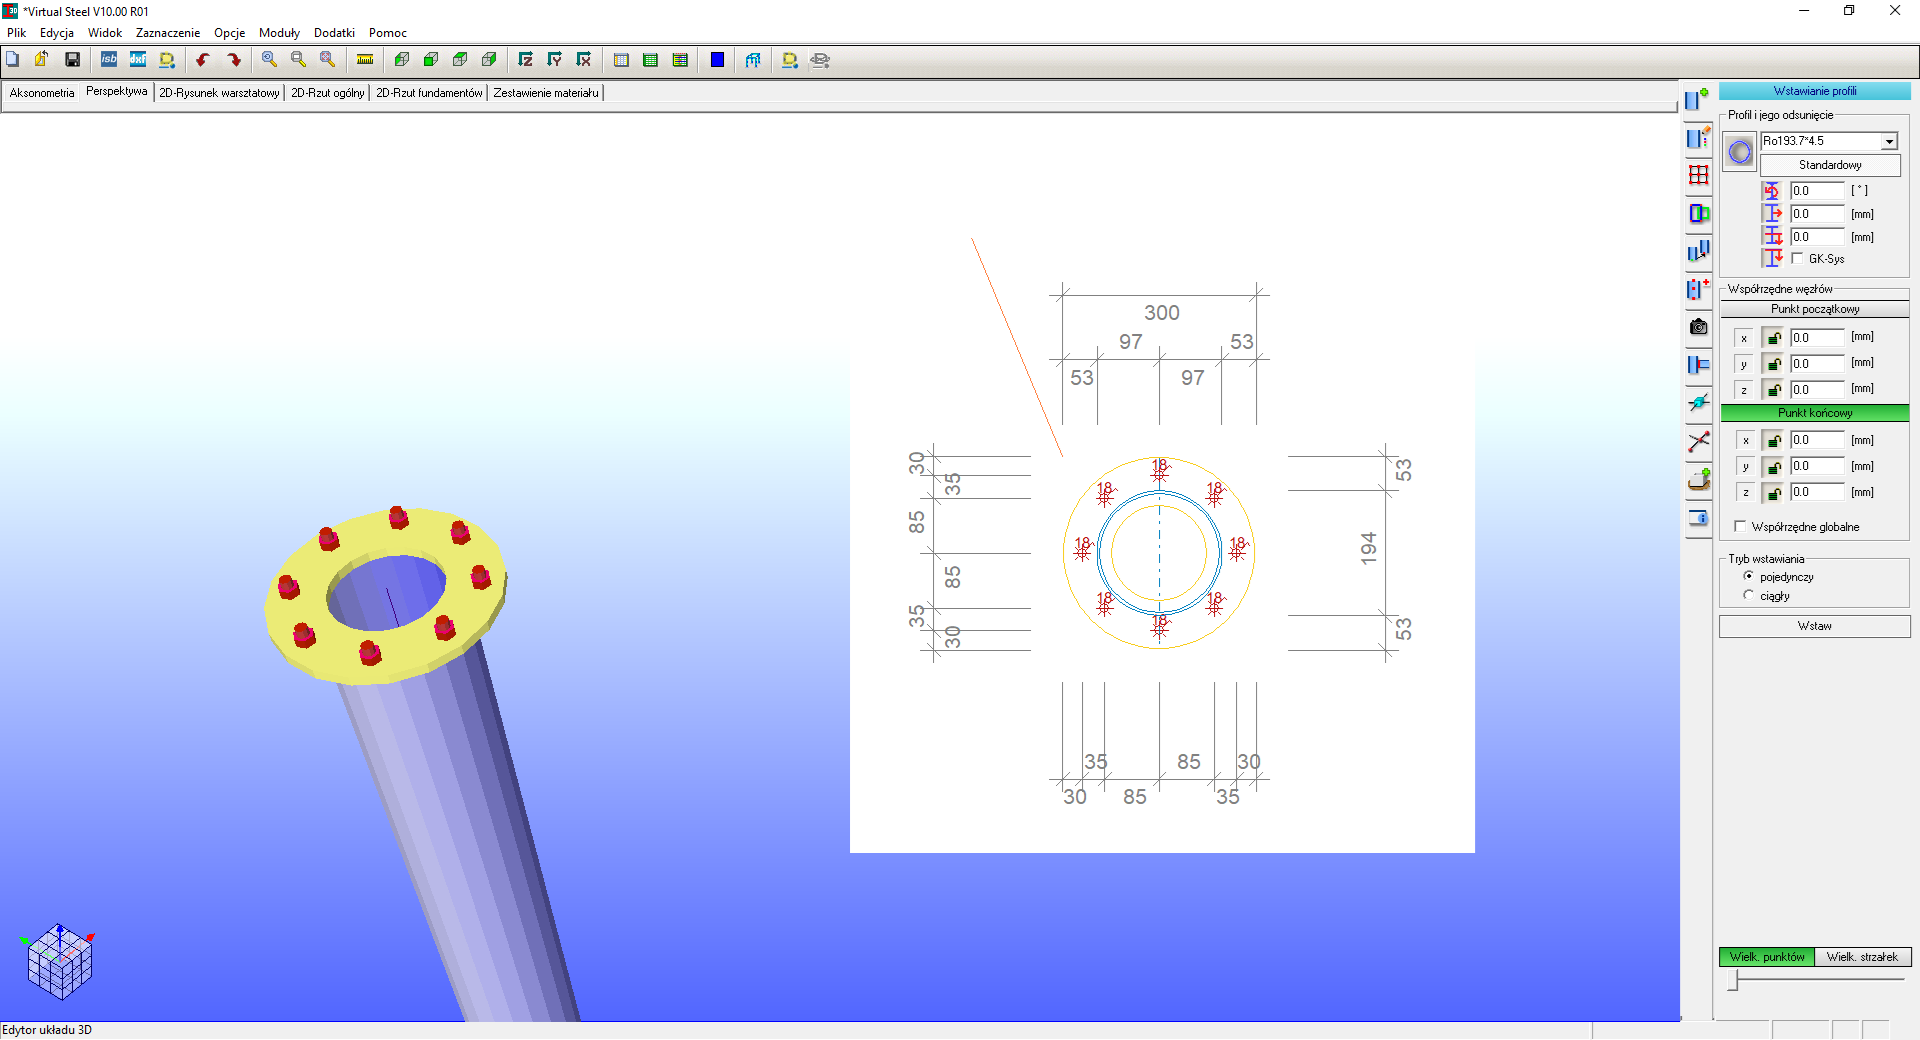Open the Moduły menu
The width and height of the screenshot is (1920, 1040).
pyautogui.click(x=279, y=33)
